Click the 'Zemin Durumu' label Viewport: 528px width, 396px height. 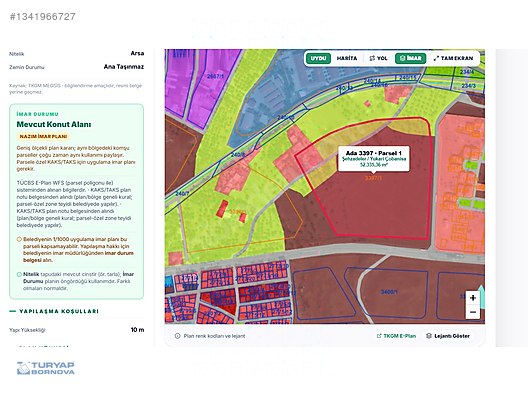[x=27, y=67]
